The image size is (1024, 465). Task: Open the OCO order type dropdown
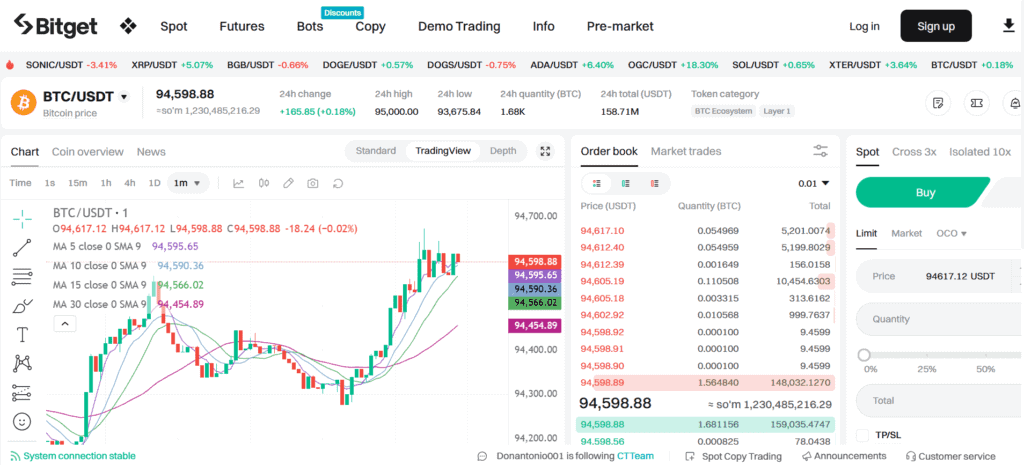click(x=952, y=233)
